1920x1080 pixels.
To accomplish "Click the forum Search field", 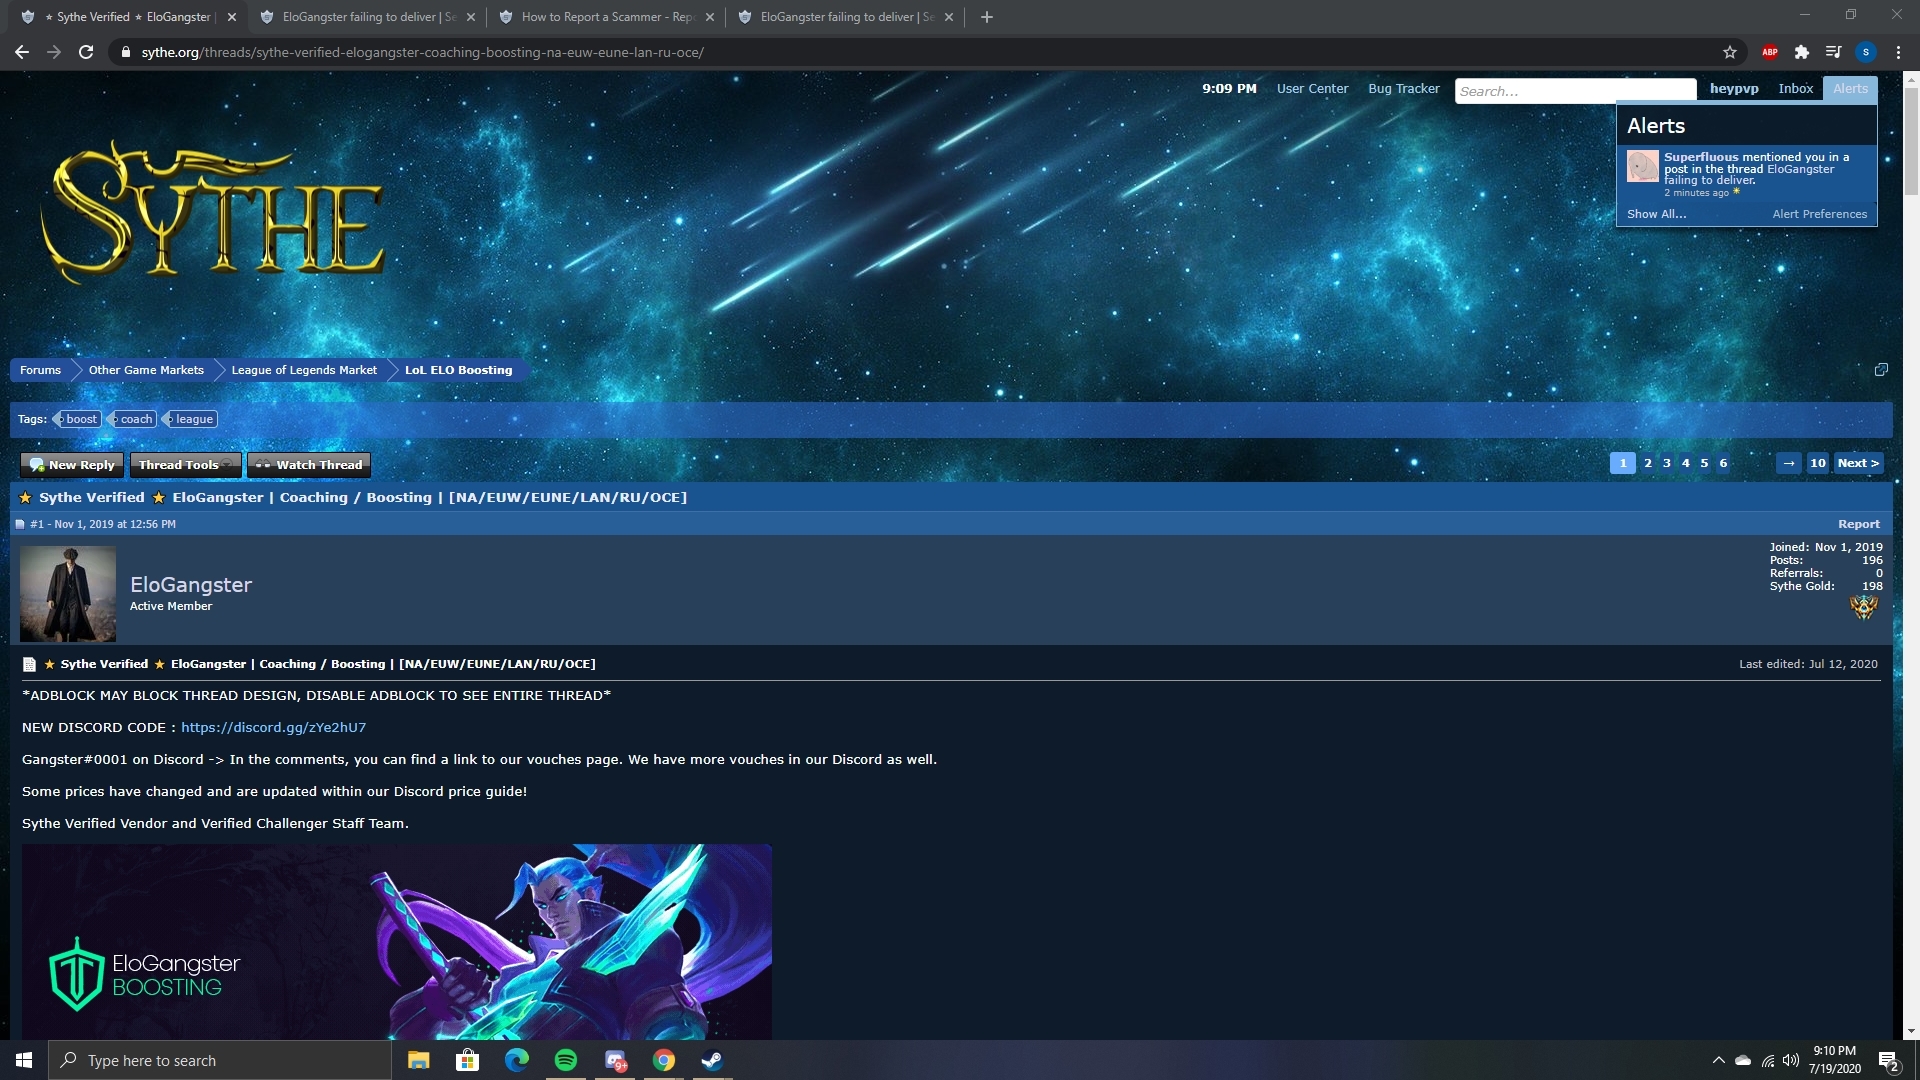I will coord(1574,91).
